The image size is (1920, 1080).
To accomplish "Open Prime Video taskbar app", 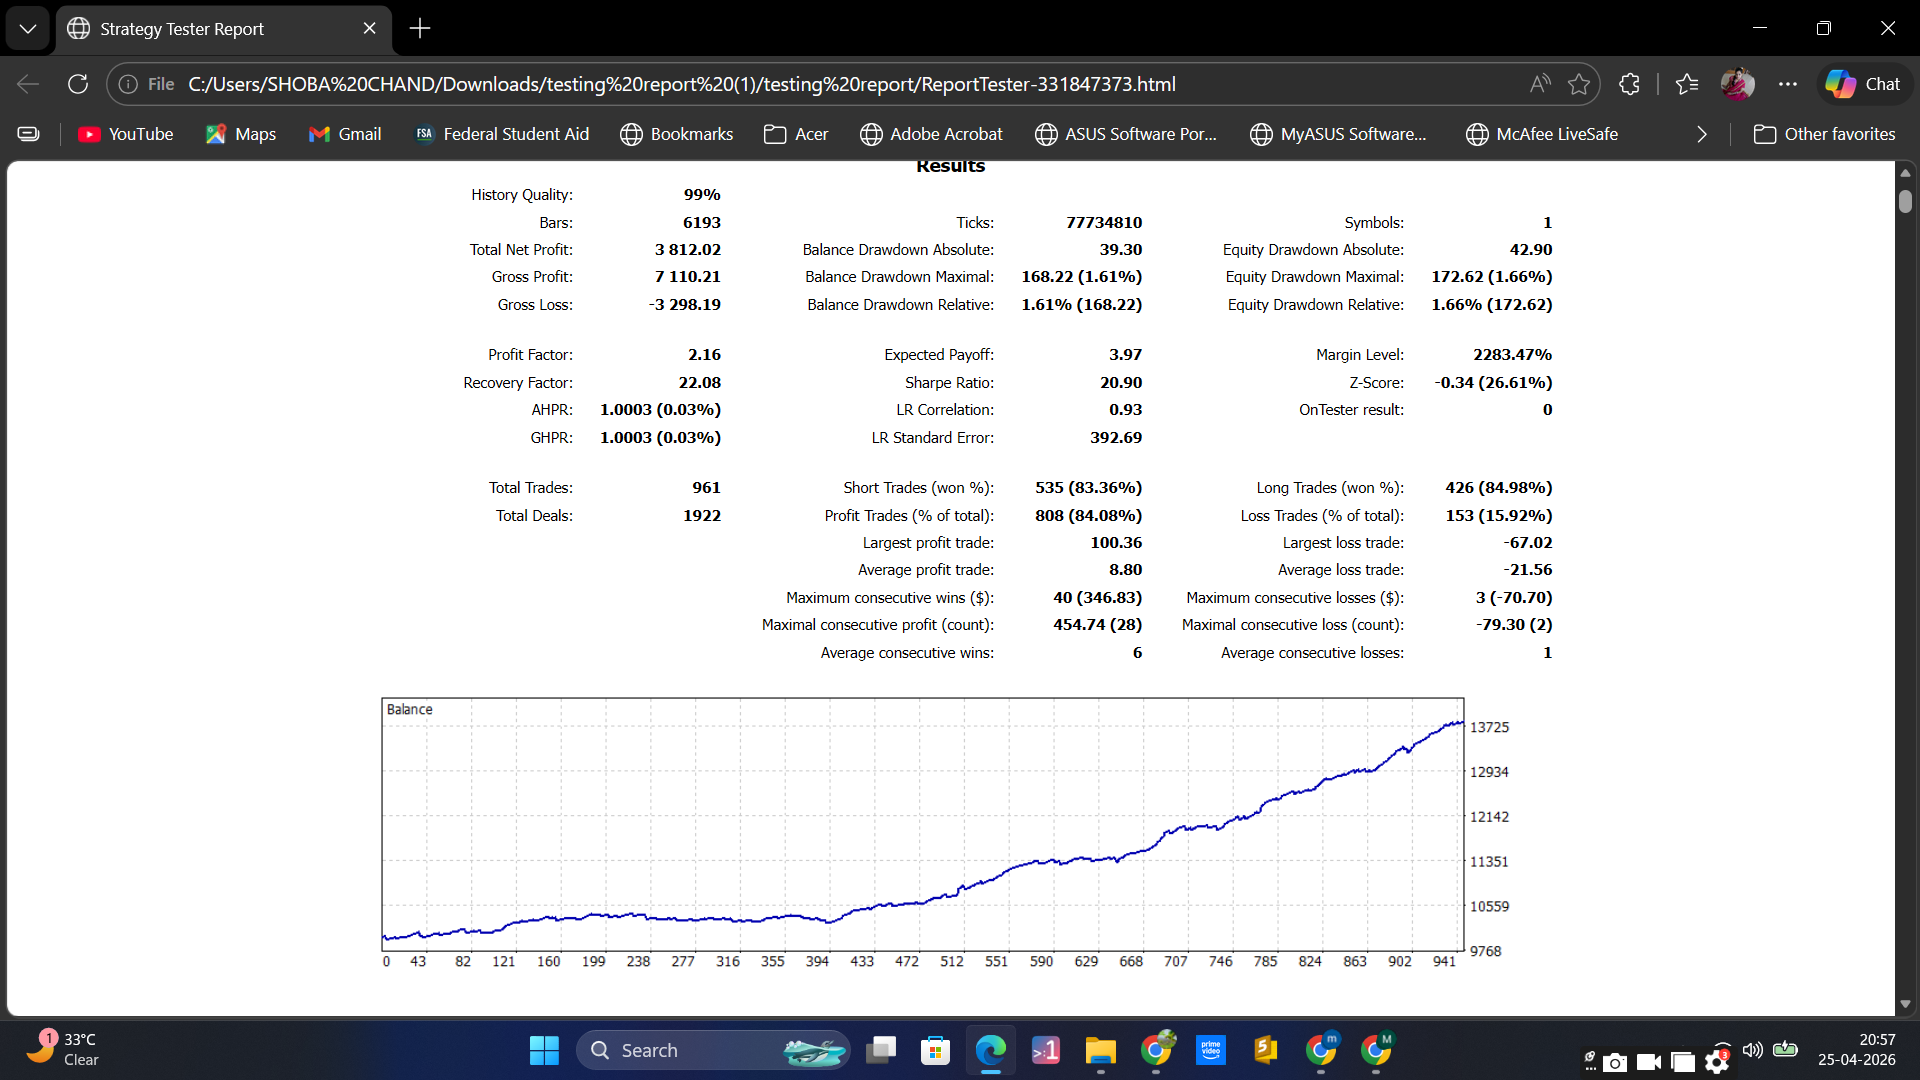I will click(x=1210, y=1050).
